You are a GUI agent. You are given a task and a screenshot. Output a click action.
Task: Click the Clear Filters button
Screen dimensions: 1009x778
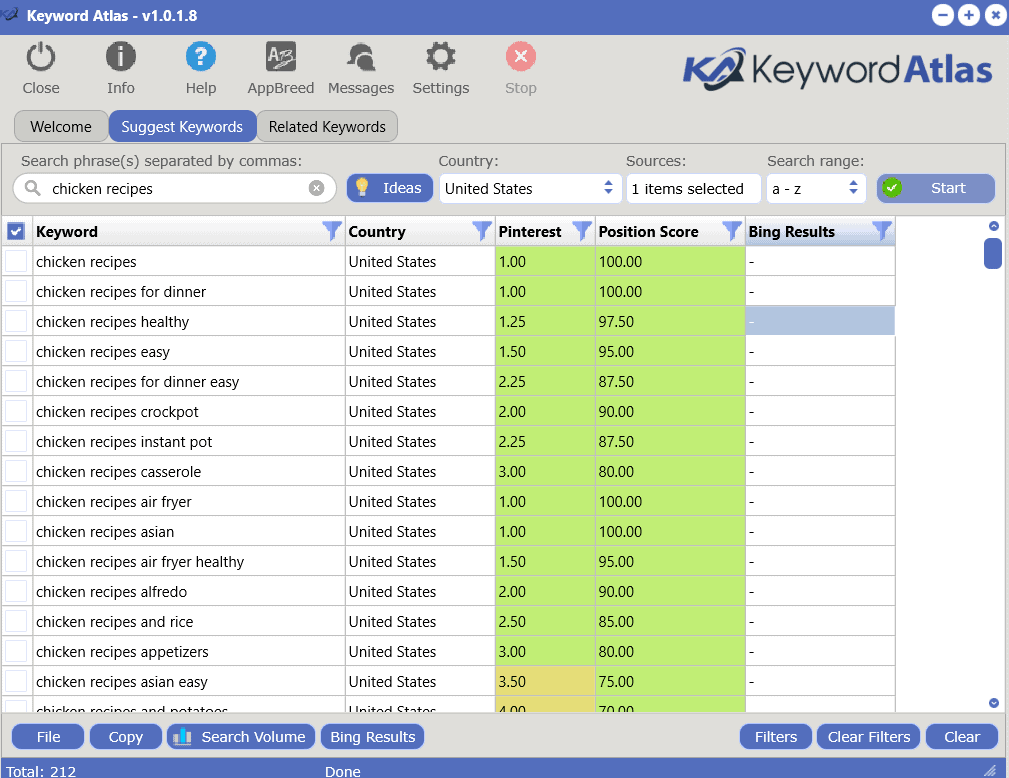(x=869, y=737)
